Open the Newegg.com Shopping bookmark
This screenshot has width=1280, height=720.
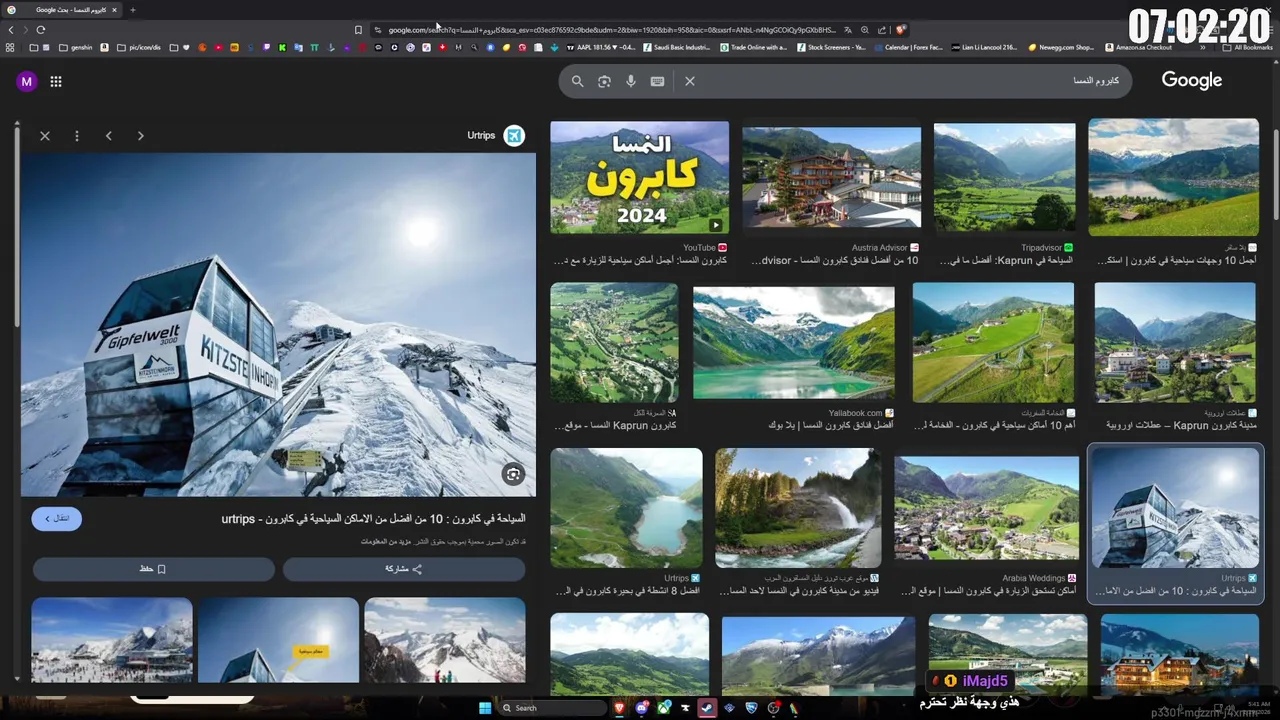[x=1060, y=47]
